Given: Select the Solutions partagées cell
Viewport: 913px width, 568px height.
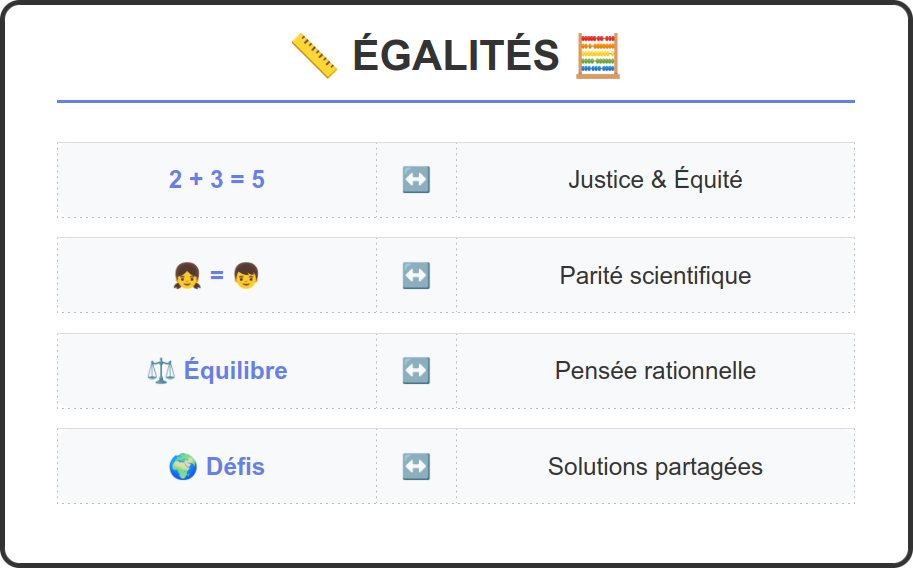Looking at the screenshot, I should pos(655,466).
